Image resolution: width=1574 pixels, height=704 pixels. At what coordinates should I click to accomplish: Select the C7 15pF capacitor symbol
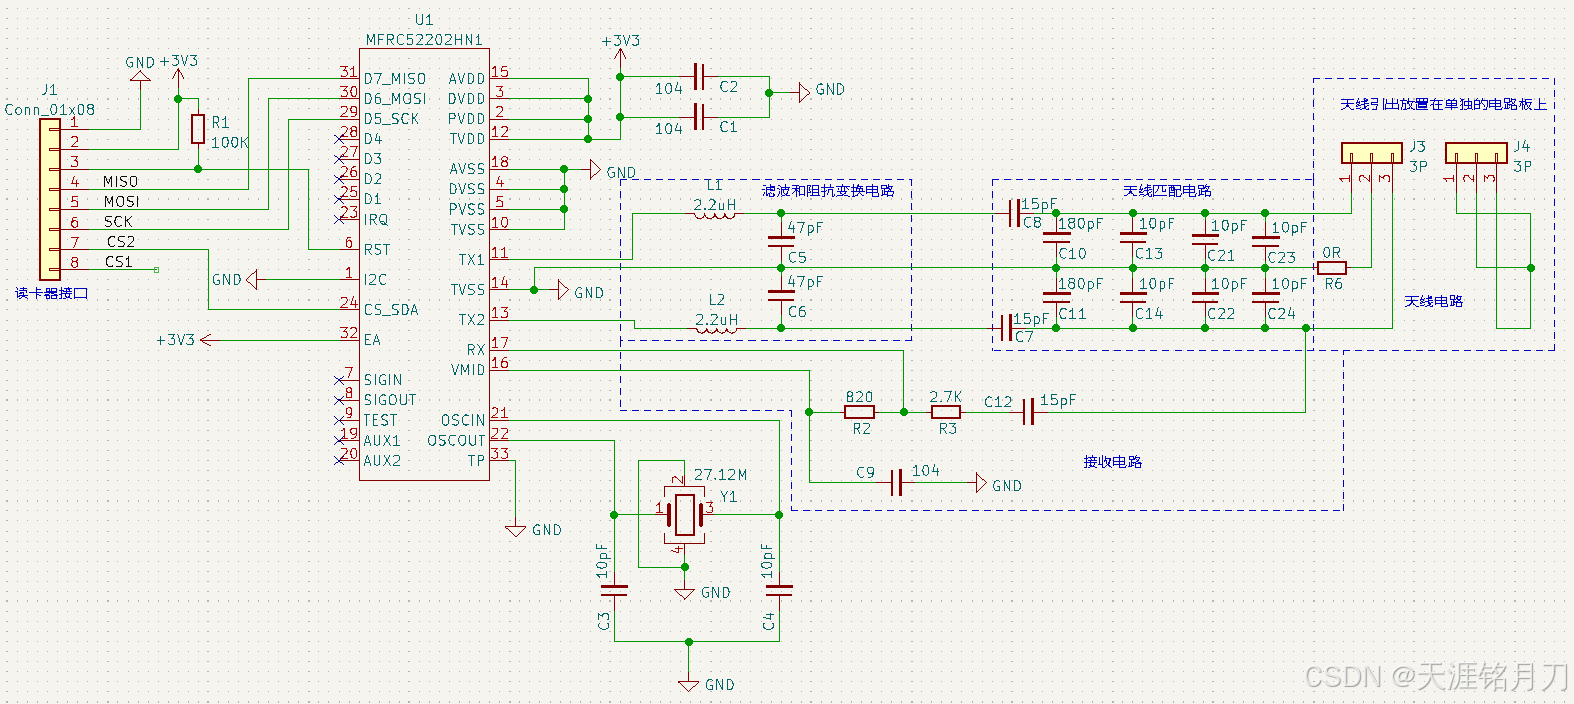pyautogui.click(x=1005, y=327)
